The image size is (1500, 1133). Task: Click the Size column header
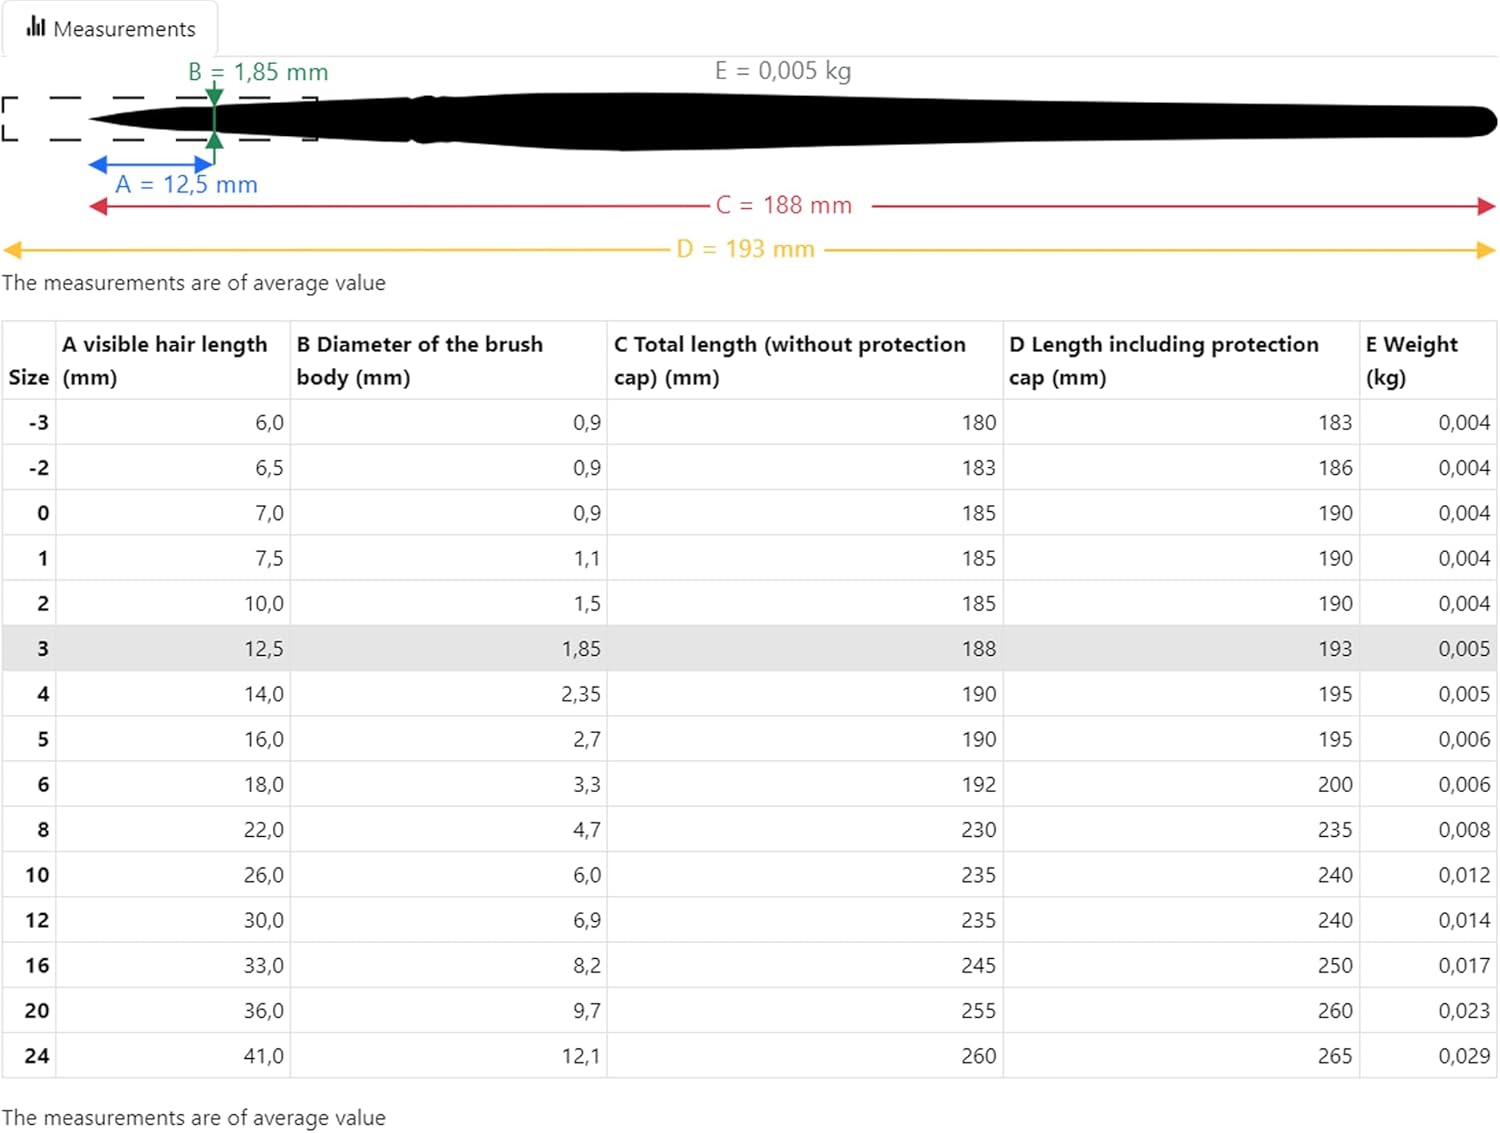(x=28, y=377)
